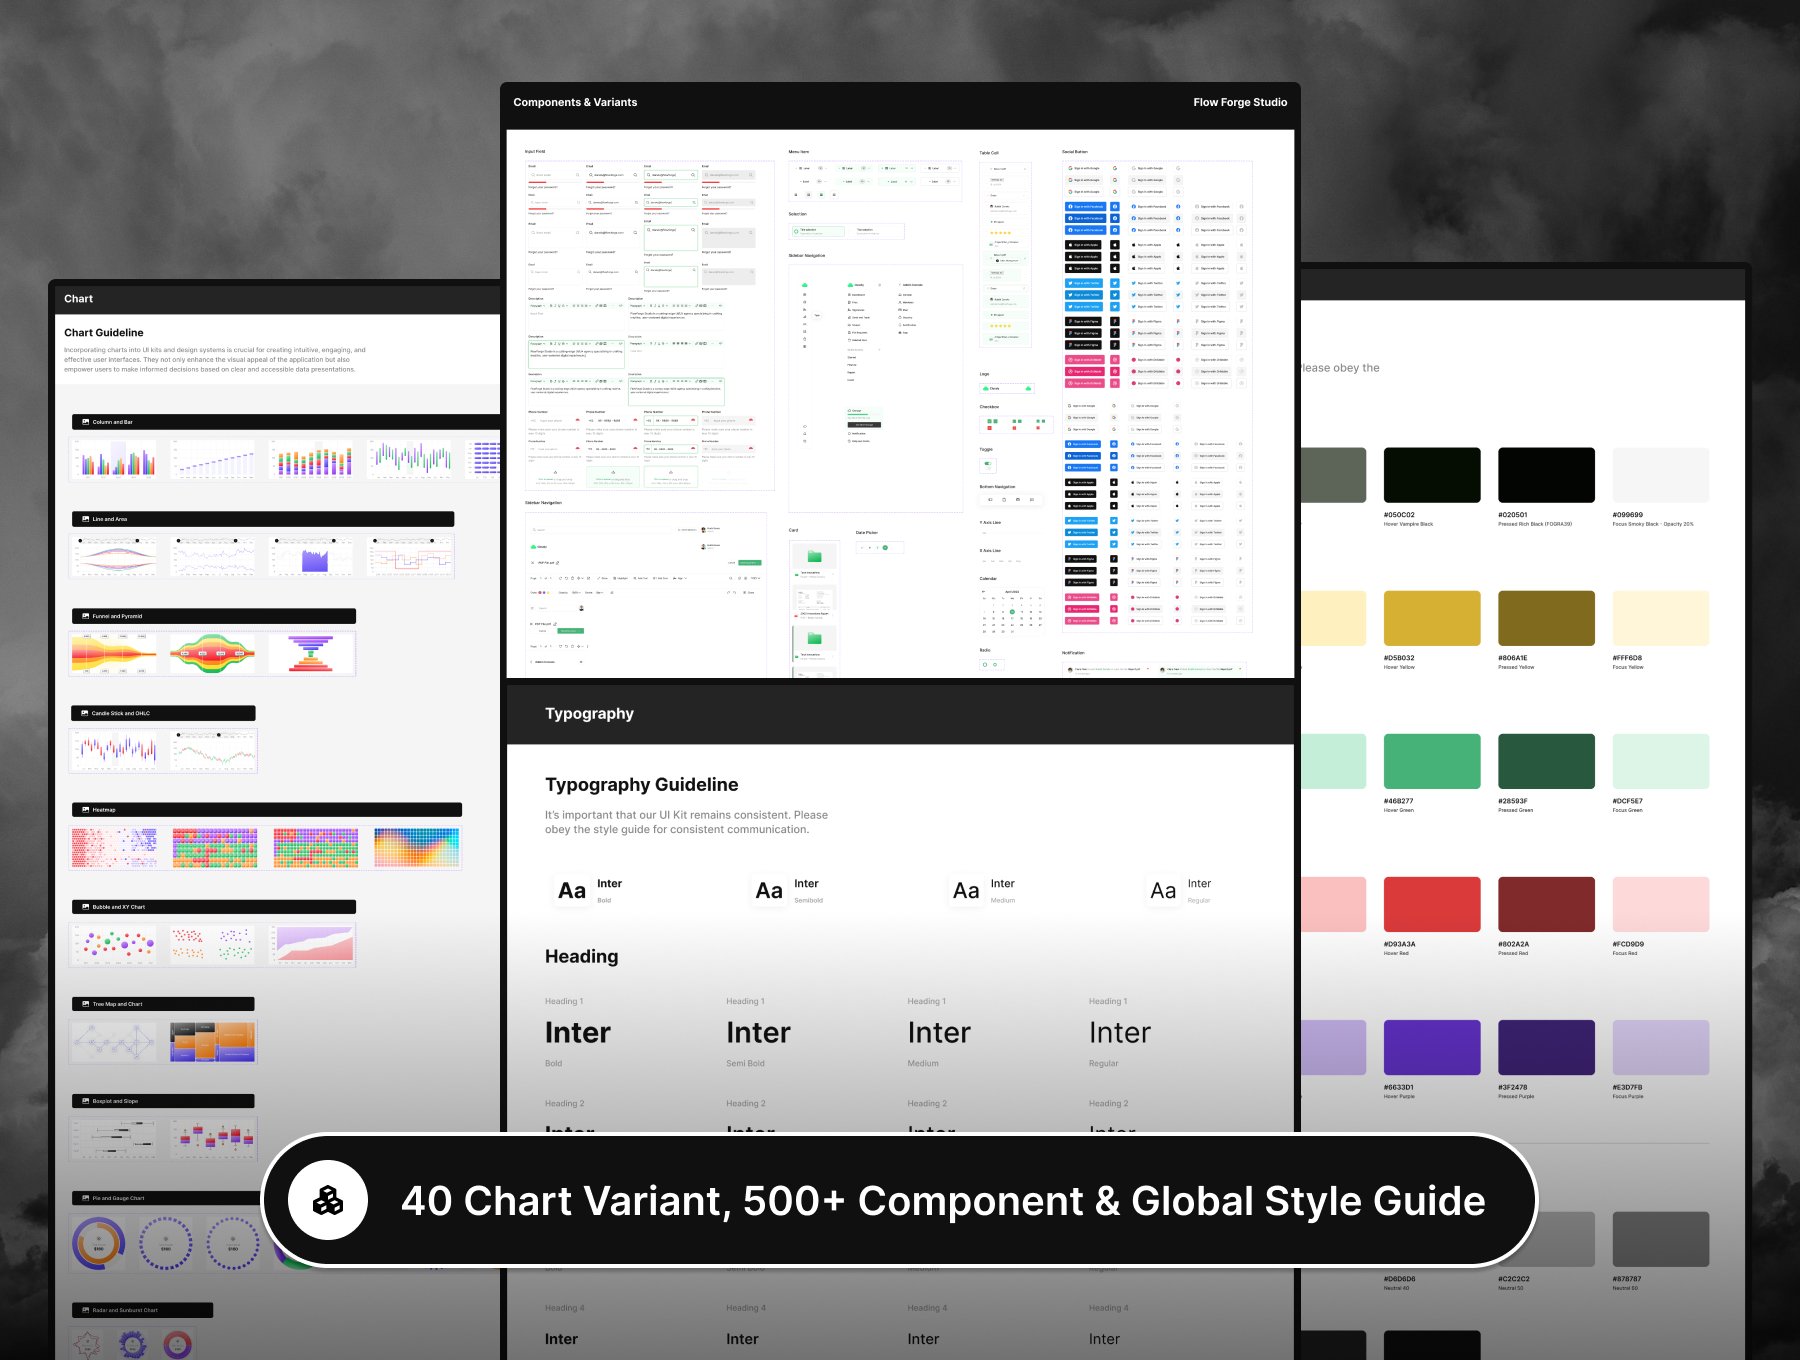Click the Bubble and XY Chart header
The width and height of the screenshot is (1800, 1360).
click(x=213, y=907)
